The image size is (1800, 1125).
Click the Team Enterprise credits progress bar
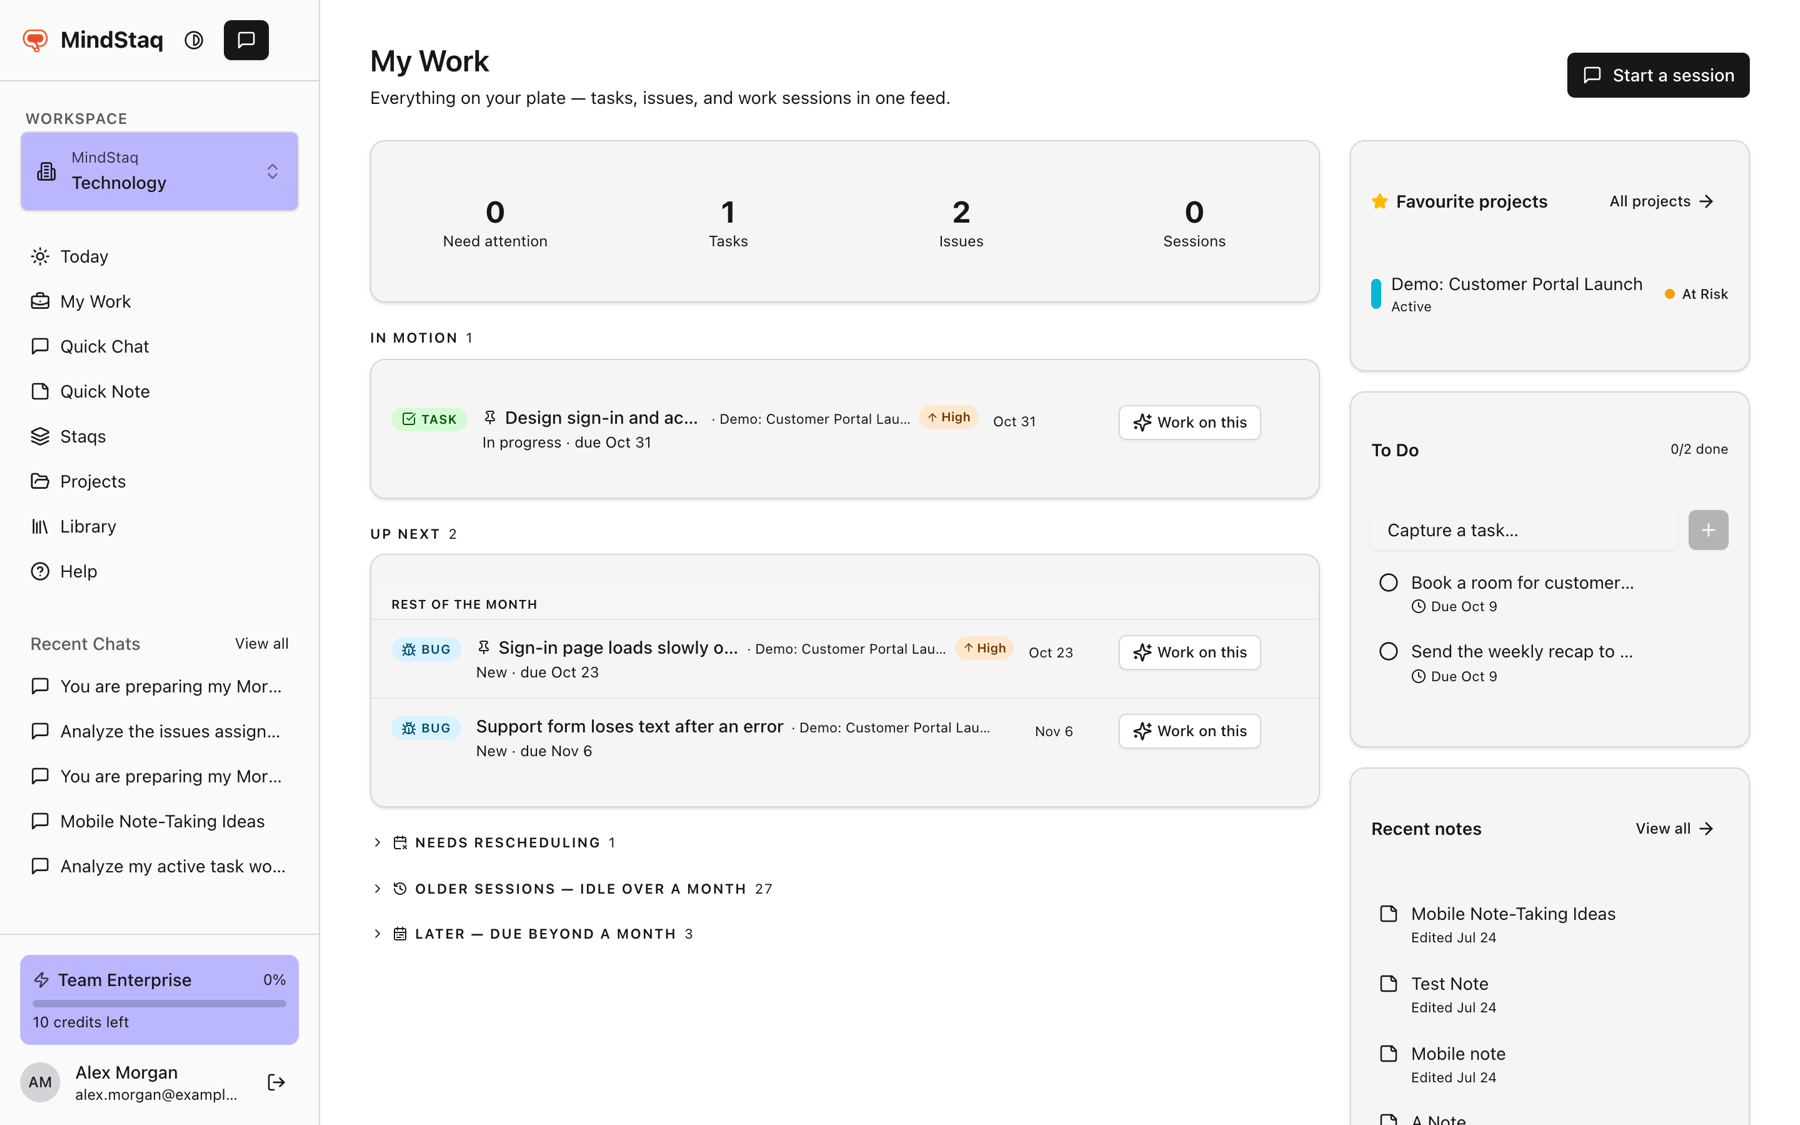click(x=159, y=1003)
